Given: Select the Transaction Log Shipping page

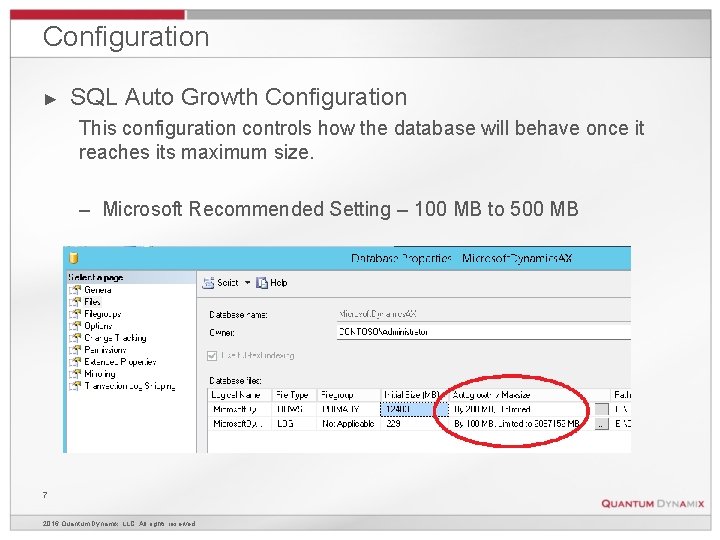Looking at the screenshot, I should pos(130,386).
